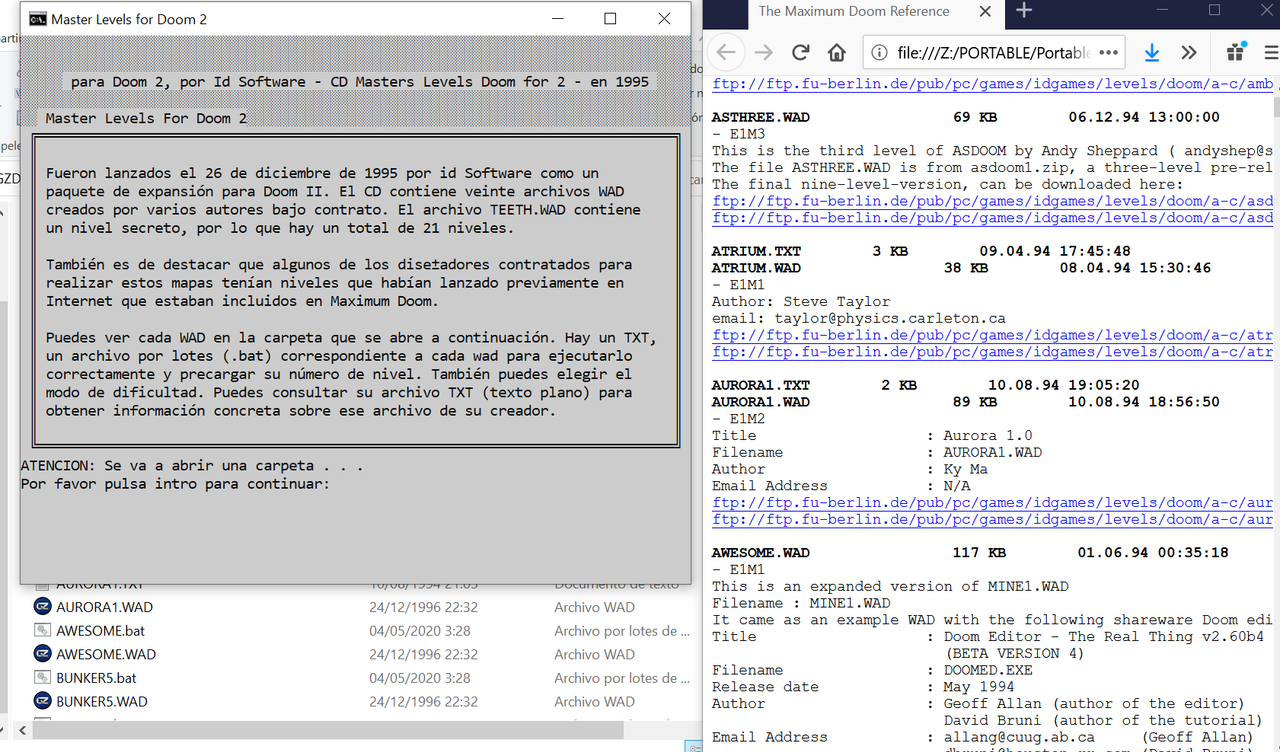This screenshot has width=1280, height=752.
Task: Open the What's New gift icon
Action: point(1235,52)
